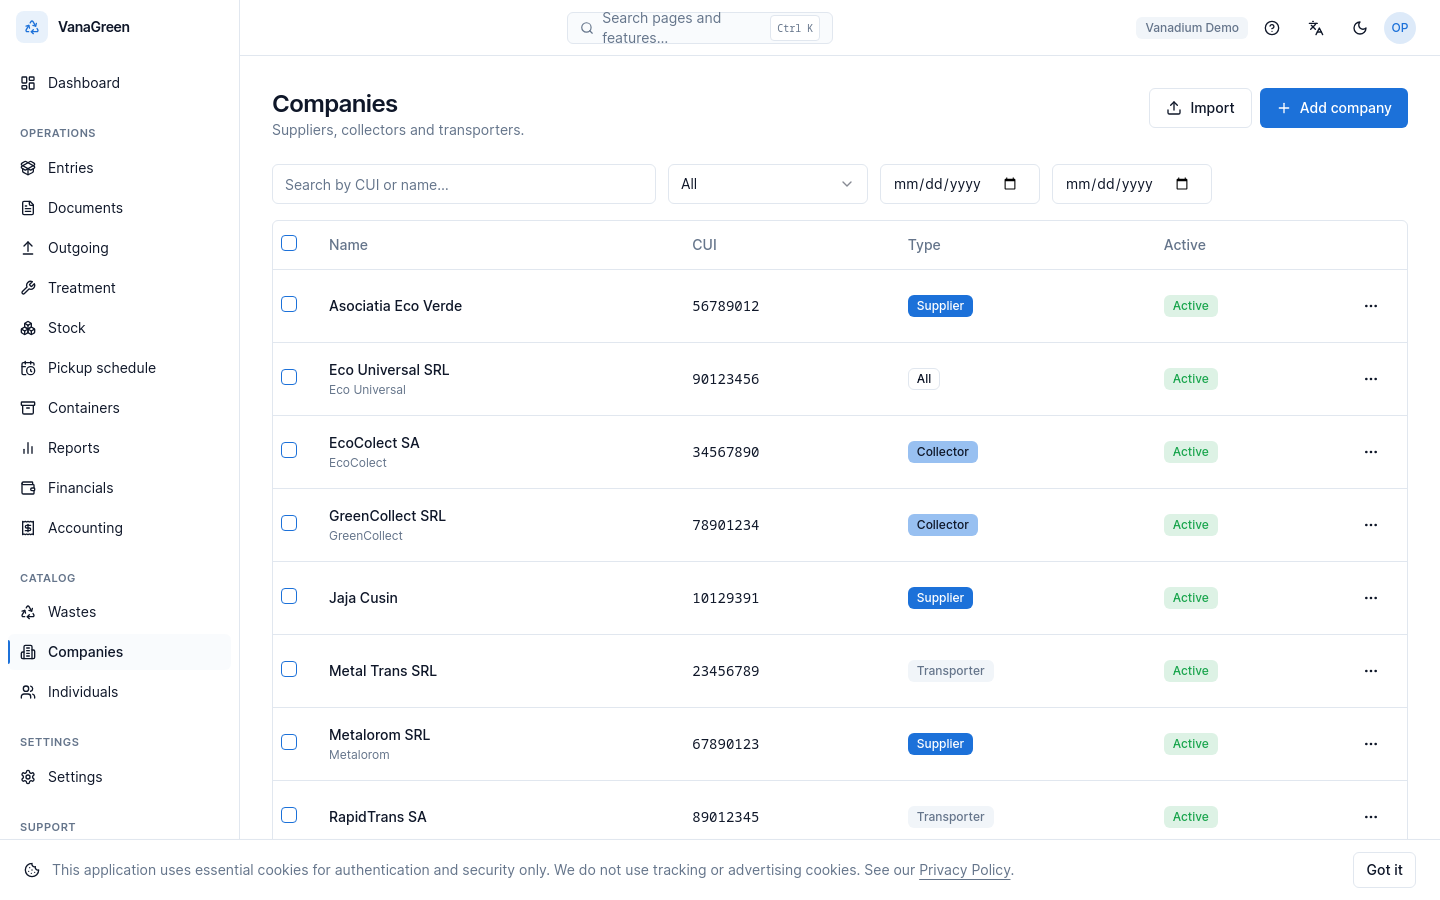Screen dimensions: 1440x900
Task: Open the help question-mark icon
Action: (x=1272, y=28)
